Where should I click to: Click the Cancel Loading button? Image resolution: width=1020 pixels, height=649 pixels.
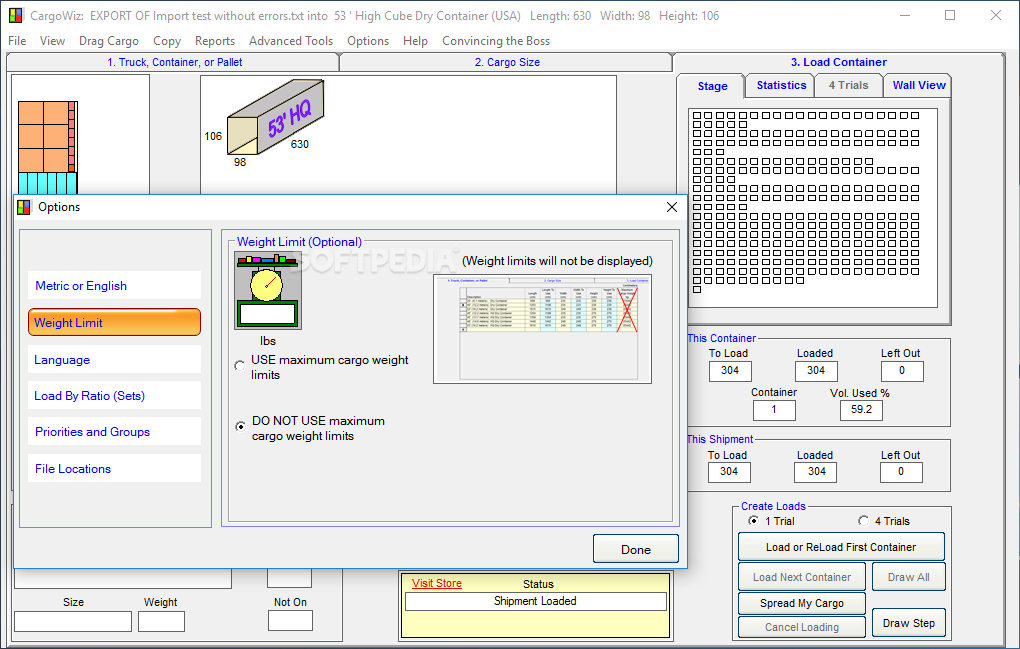pos(801,627)
